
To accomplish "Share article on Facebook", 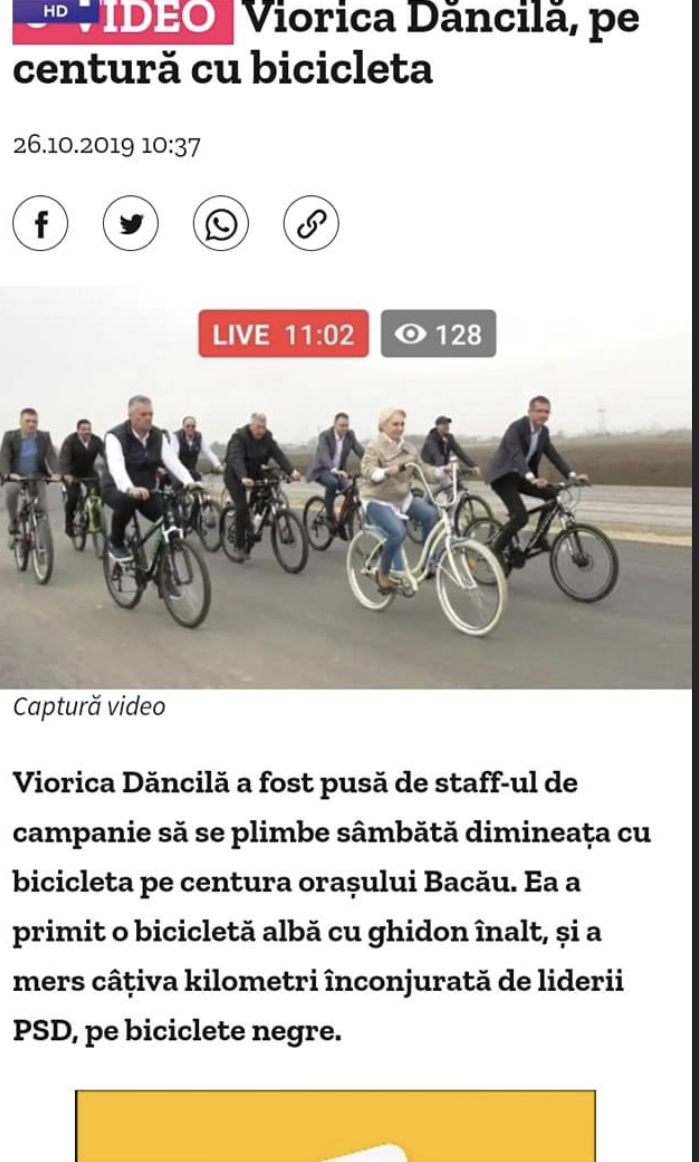I will (40, 223).
